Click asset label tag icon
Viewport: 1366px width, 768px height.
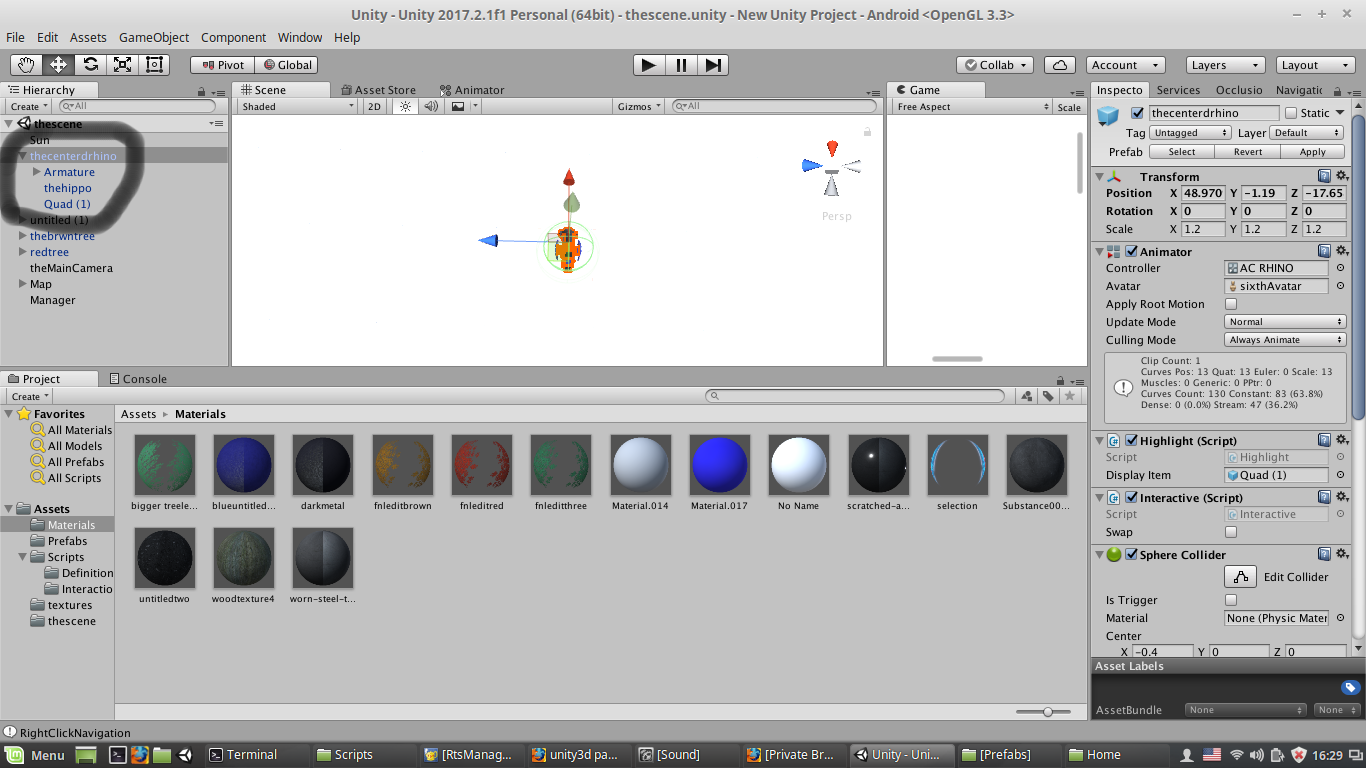(1351, 687)
